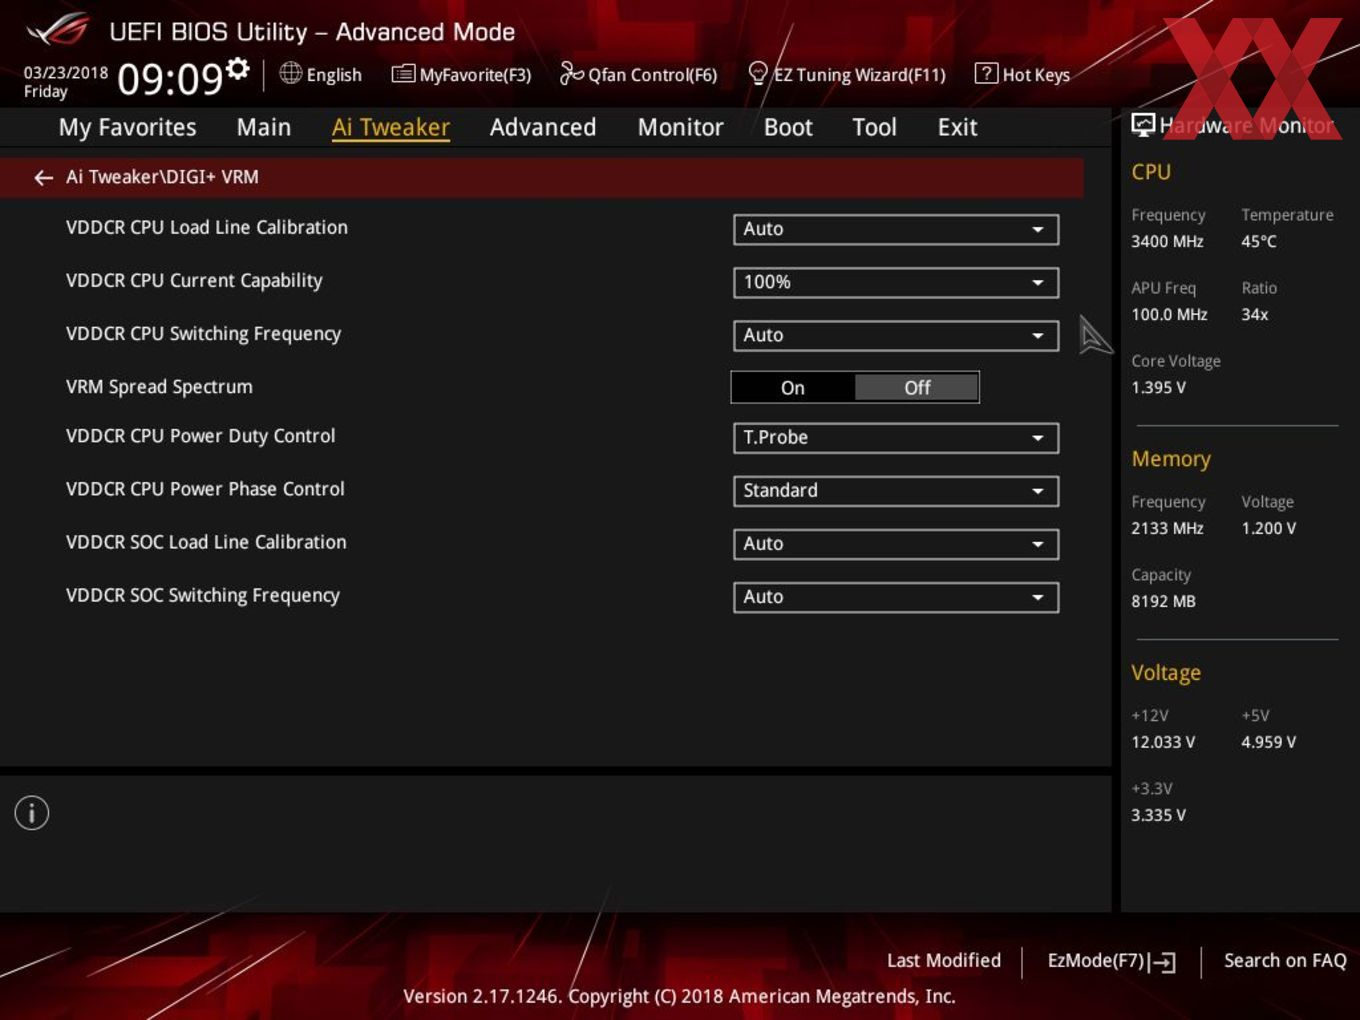Open VDDCR CPU Power Phase Control dropdown
This screenshot has width=1360, height=1020.
[896, 491]
